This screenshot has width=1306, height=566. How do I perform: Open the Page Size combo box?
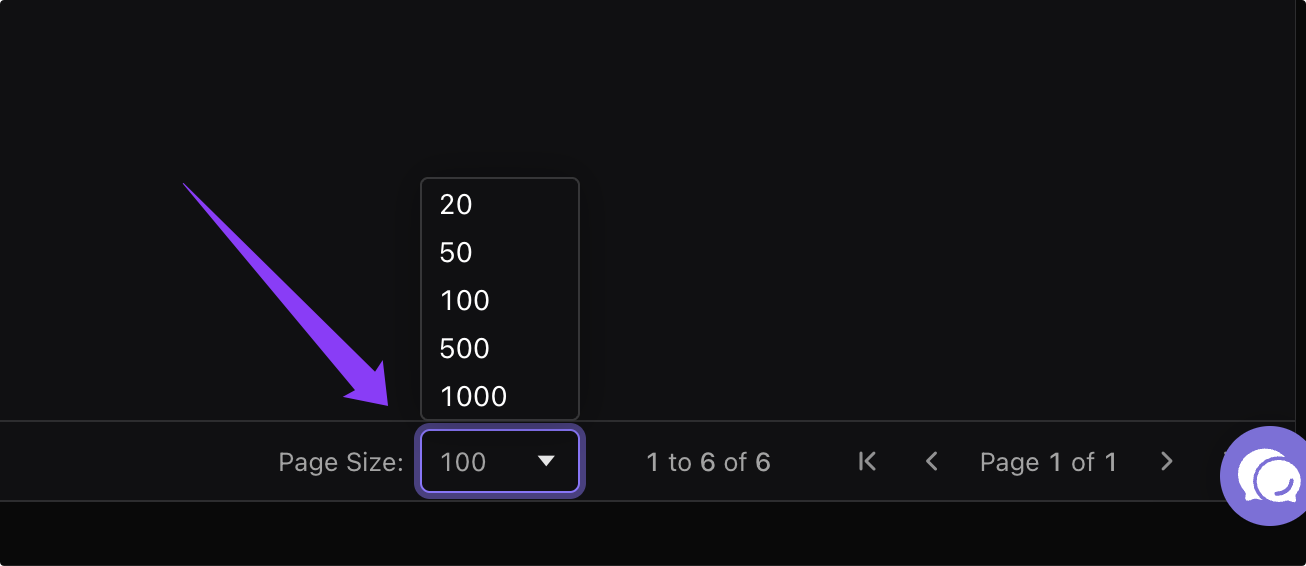click(x=500, y=461)
